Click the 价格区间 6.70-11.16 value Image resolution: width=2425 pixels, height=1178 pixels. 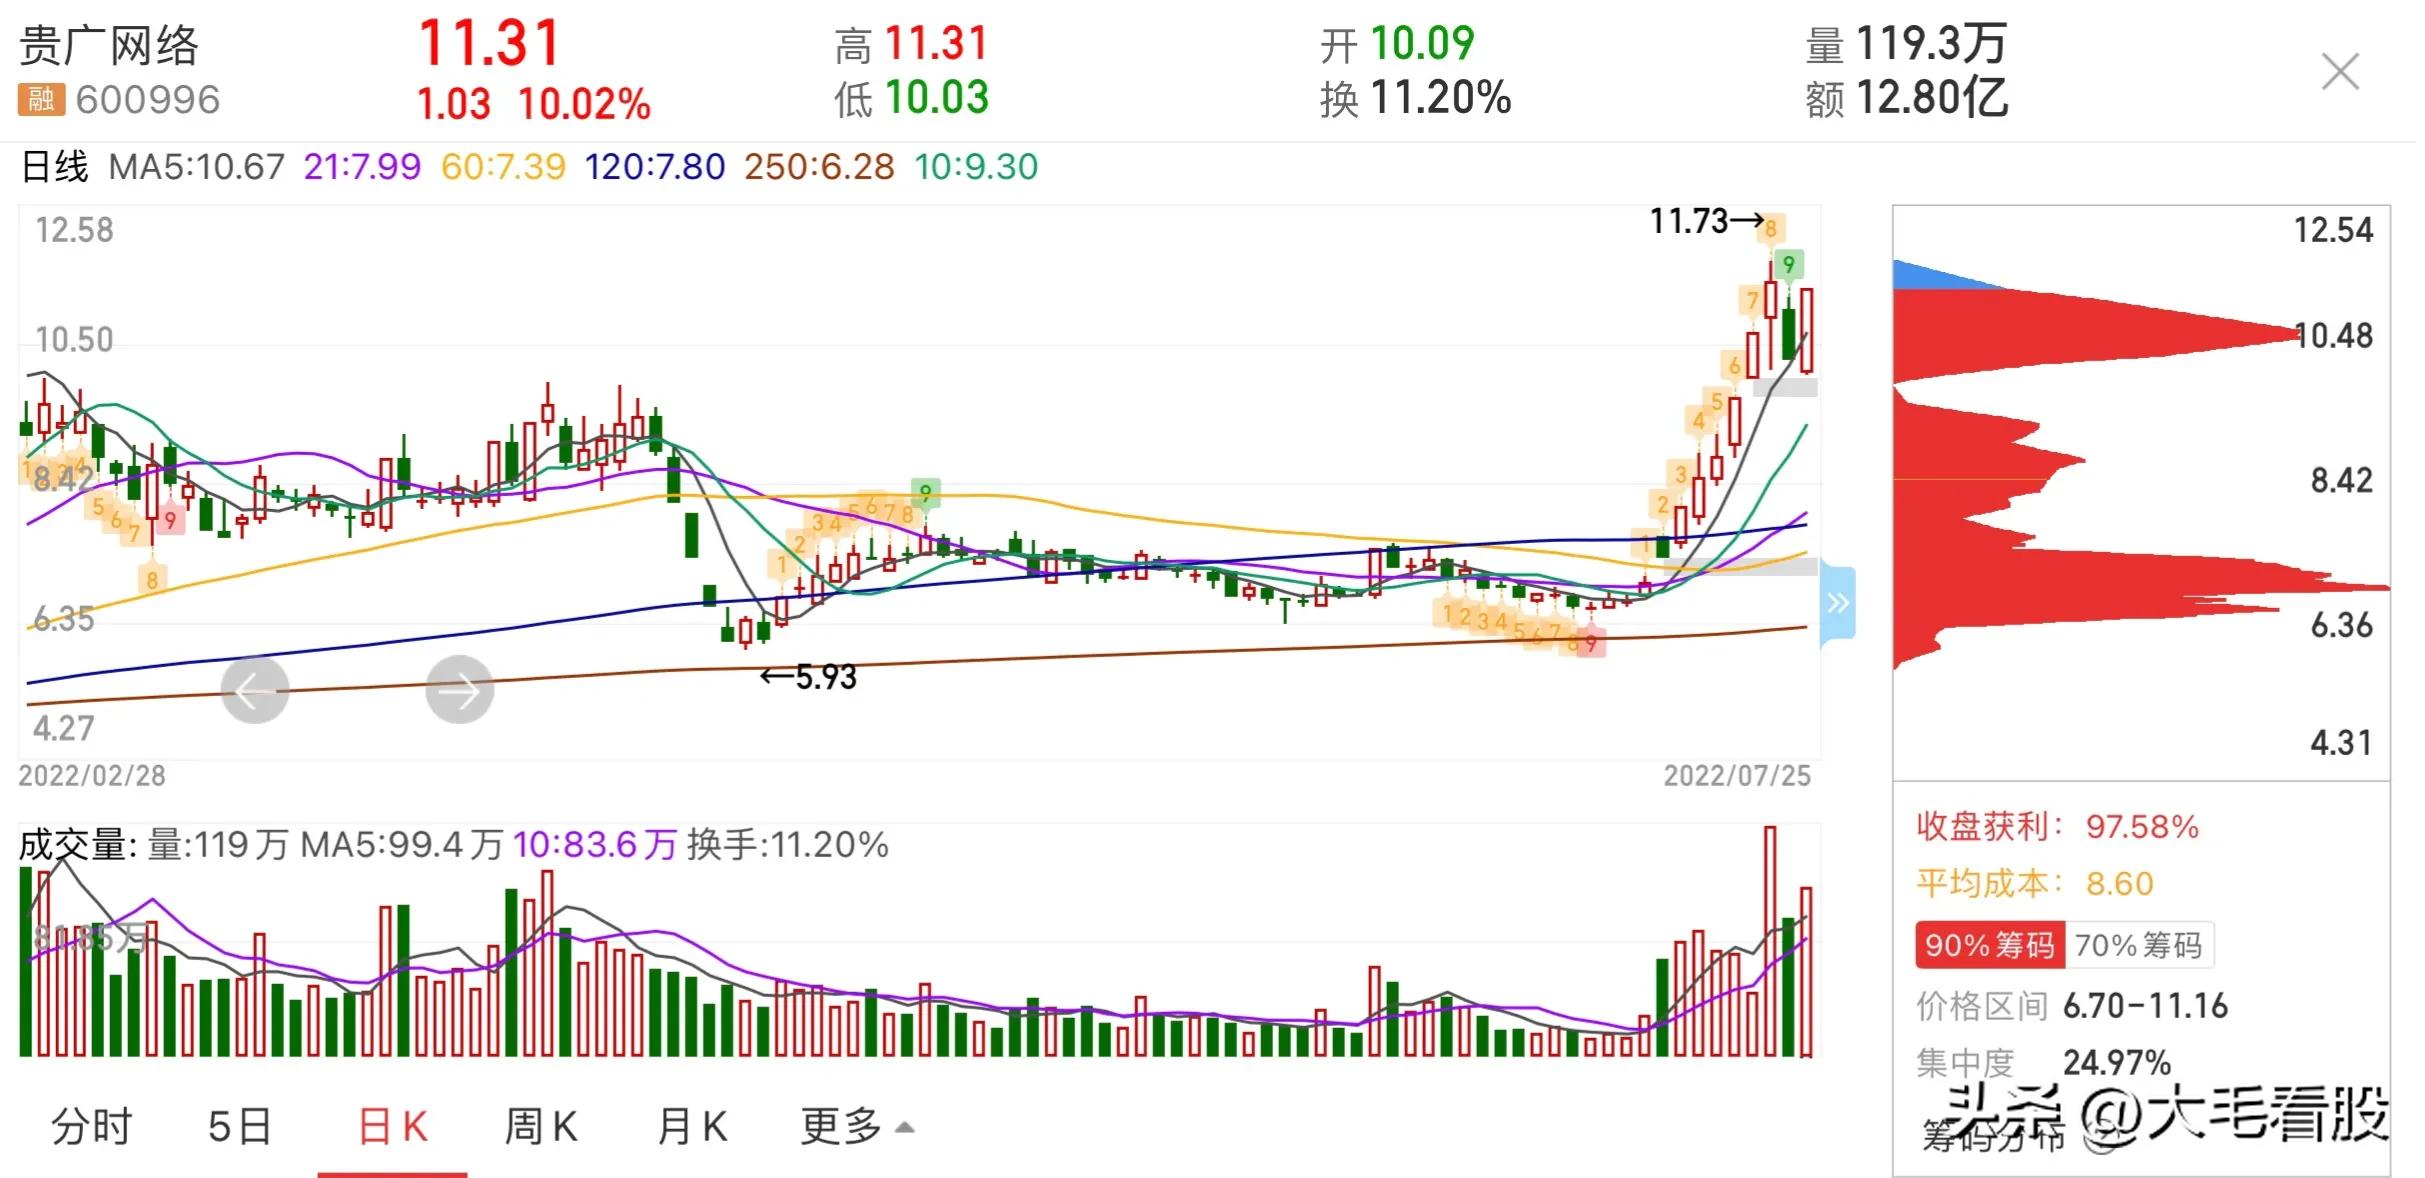[x=2146, y=1006]
